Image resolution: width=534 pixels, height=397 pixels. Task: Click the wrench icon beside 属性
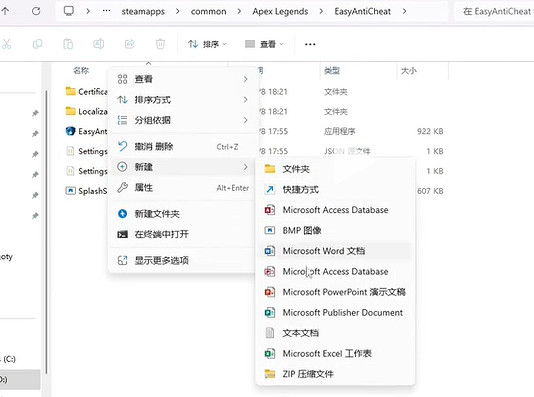pos(122,187)
